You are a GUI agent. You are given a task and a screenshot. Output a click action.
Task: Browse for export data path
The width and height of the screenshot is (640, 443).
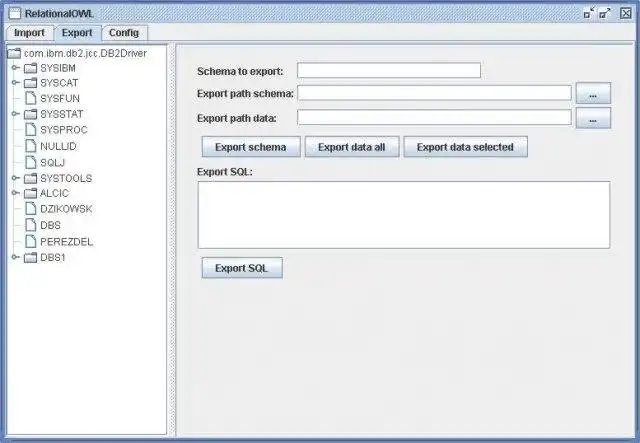(593, 118)
